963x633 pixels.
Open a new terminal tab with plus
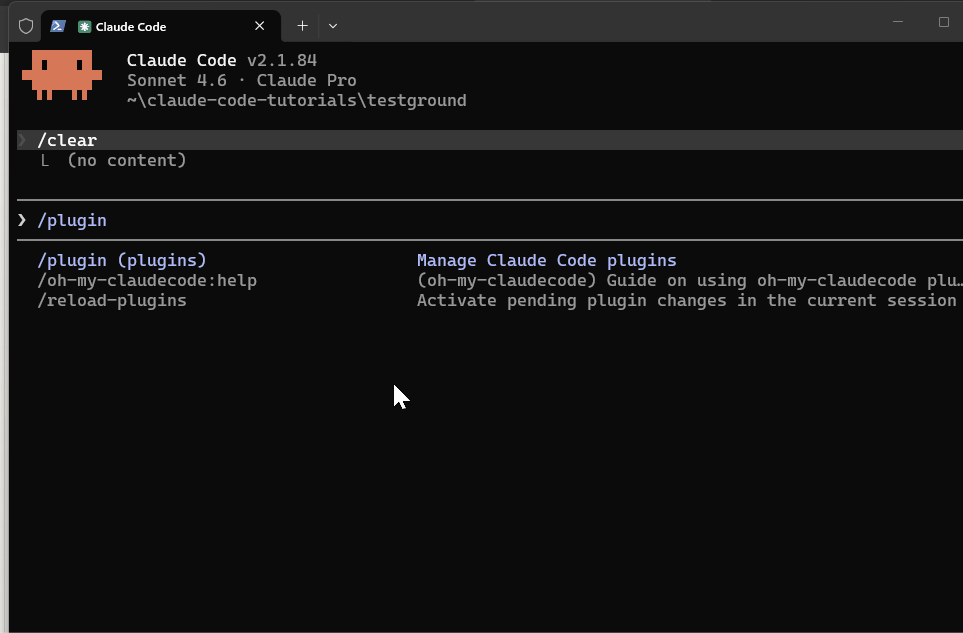(x=302, y=26)
